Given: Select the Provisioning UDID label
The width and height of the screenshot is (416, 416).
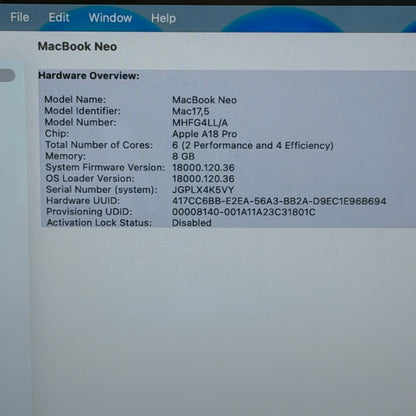Looking at the screenshot, I should click(x=89, y=211).
